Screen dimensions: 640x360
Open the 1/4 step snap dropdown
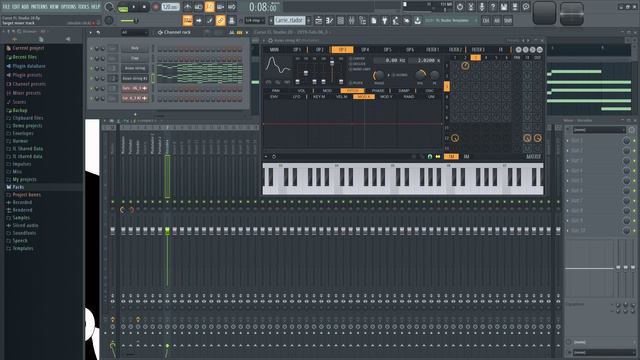[255, 20]
